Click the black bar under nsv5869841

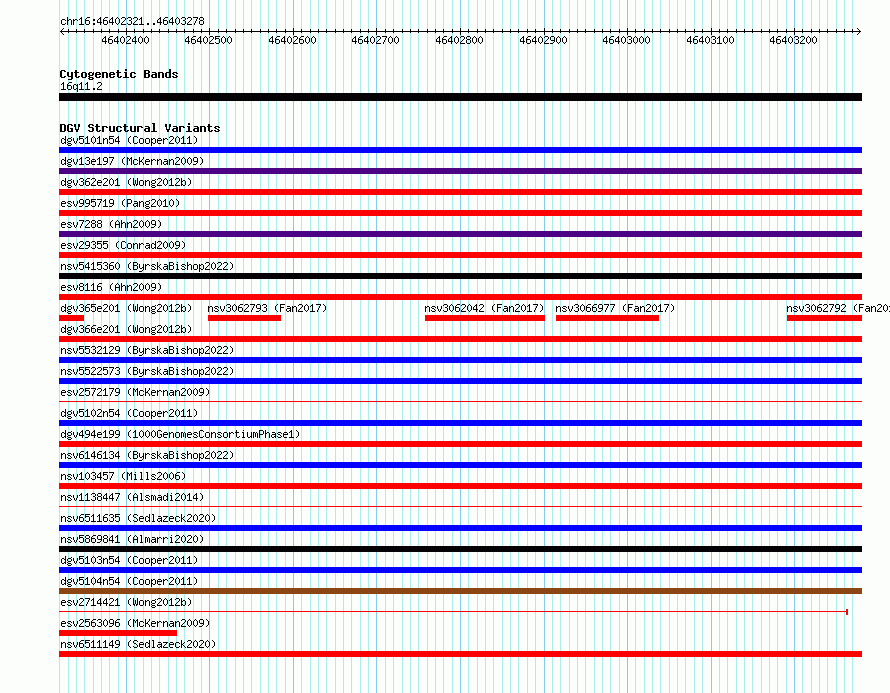pos(460,549)
